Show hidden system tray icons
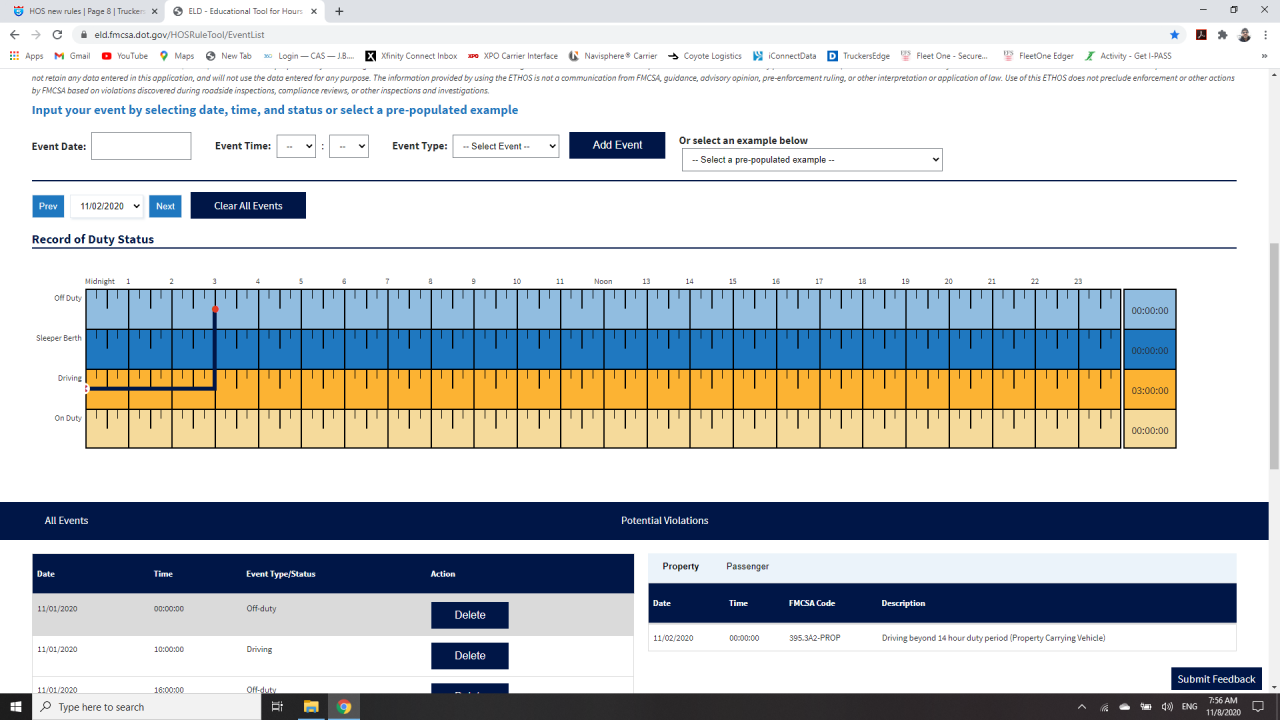 coord(1081,706)
